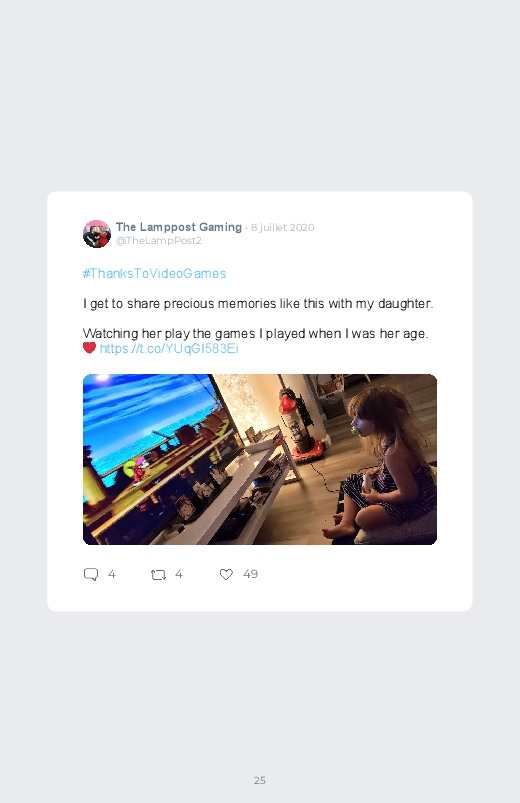Screen dimensions: 520x803
Task: Open the #ThanksToVideoGames hashtag
Action: click(154, 273)
